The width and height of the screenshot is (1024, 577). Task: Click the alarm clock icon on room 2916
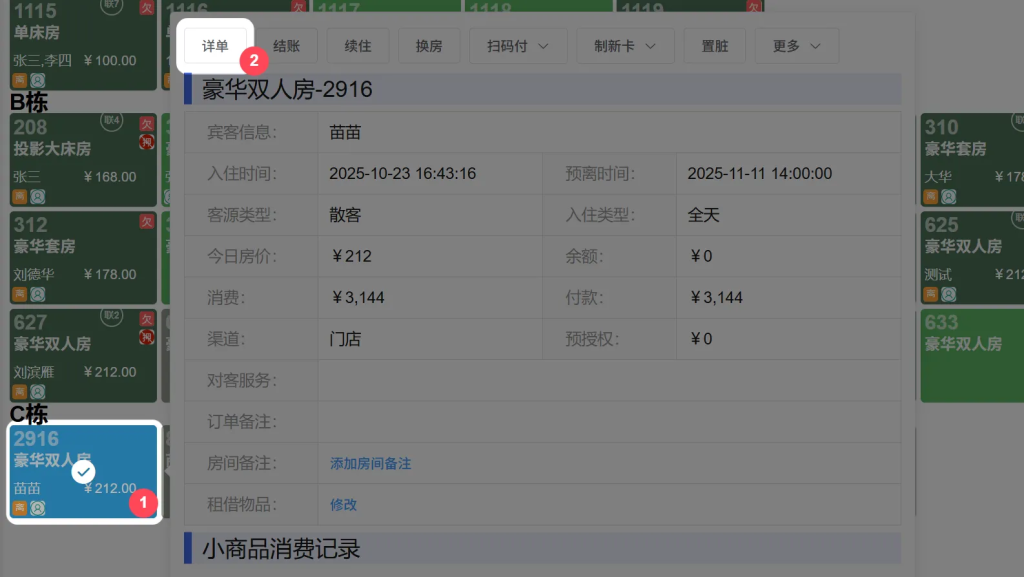tap(37, 508)
